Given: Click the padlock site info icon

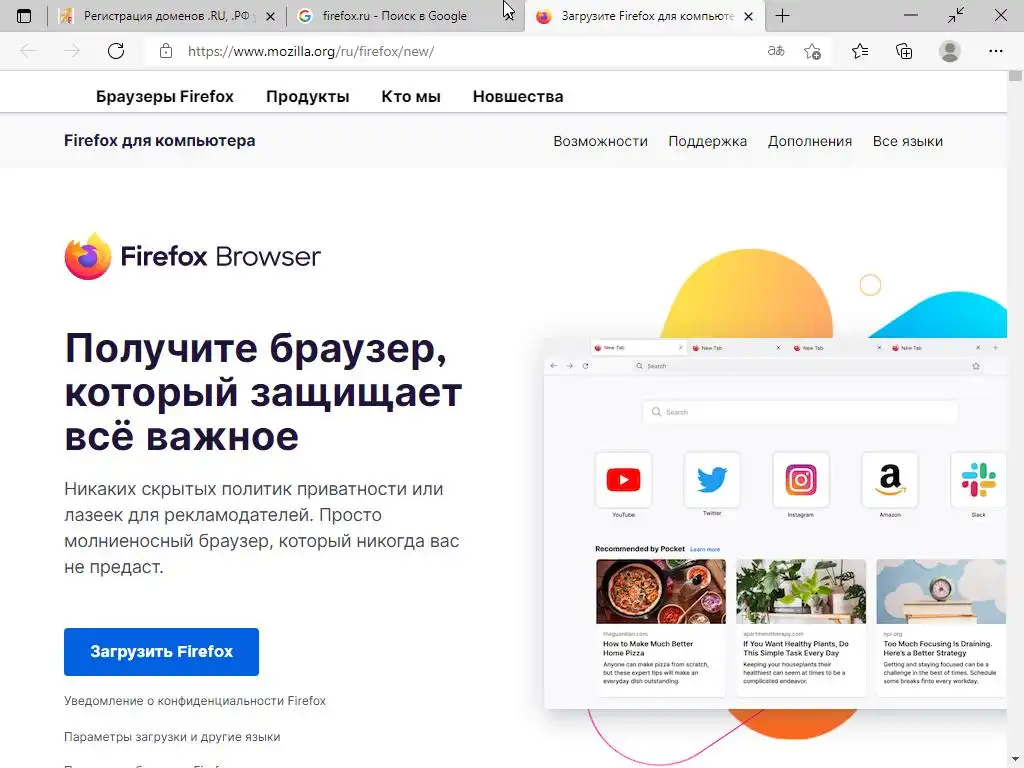Looking at the screenshot, I should [x=166, y=51].
